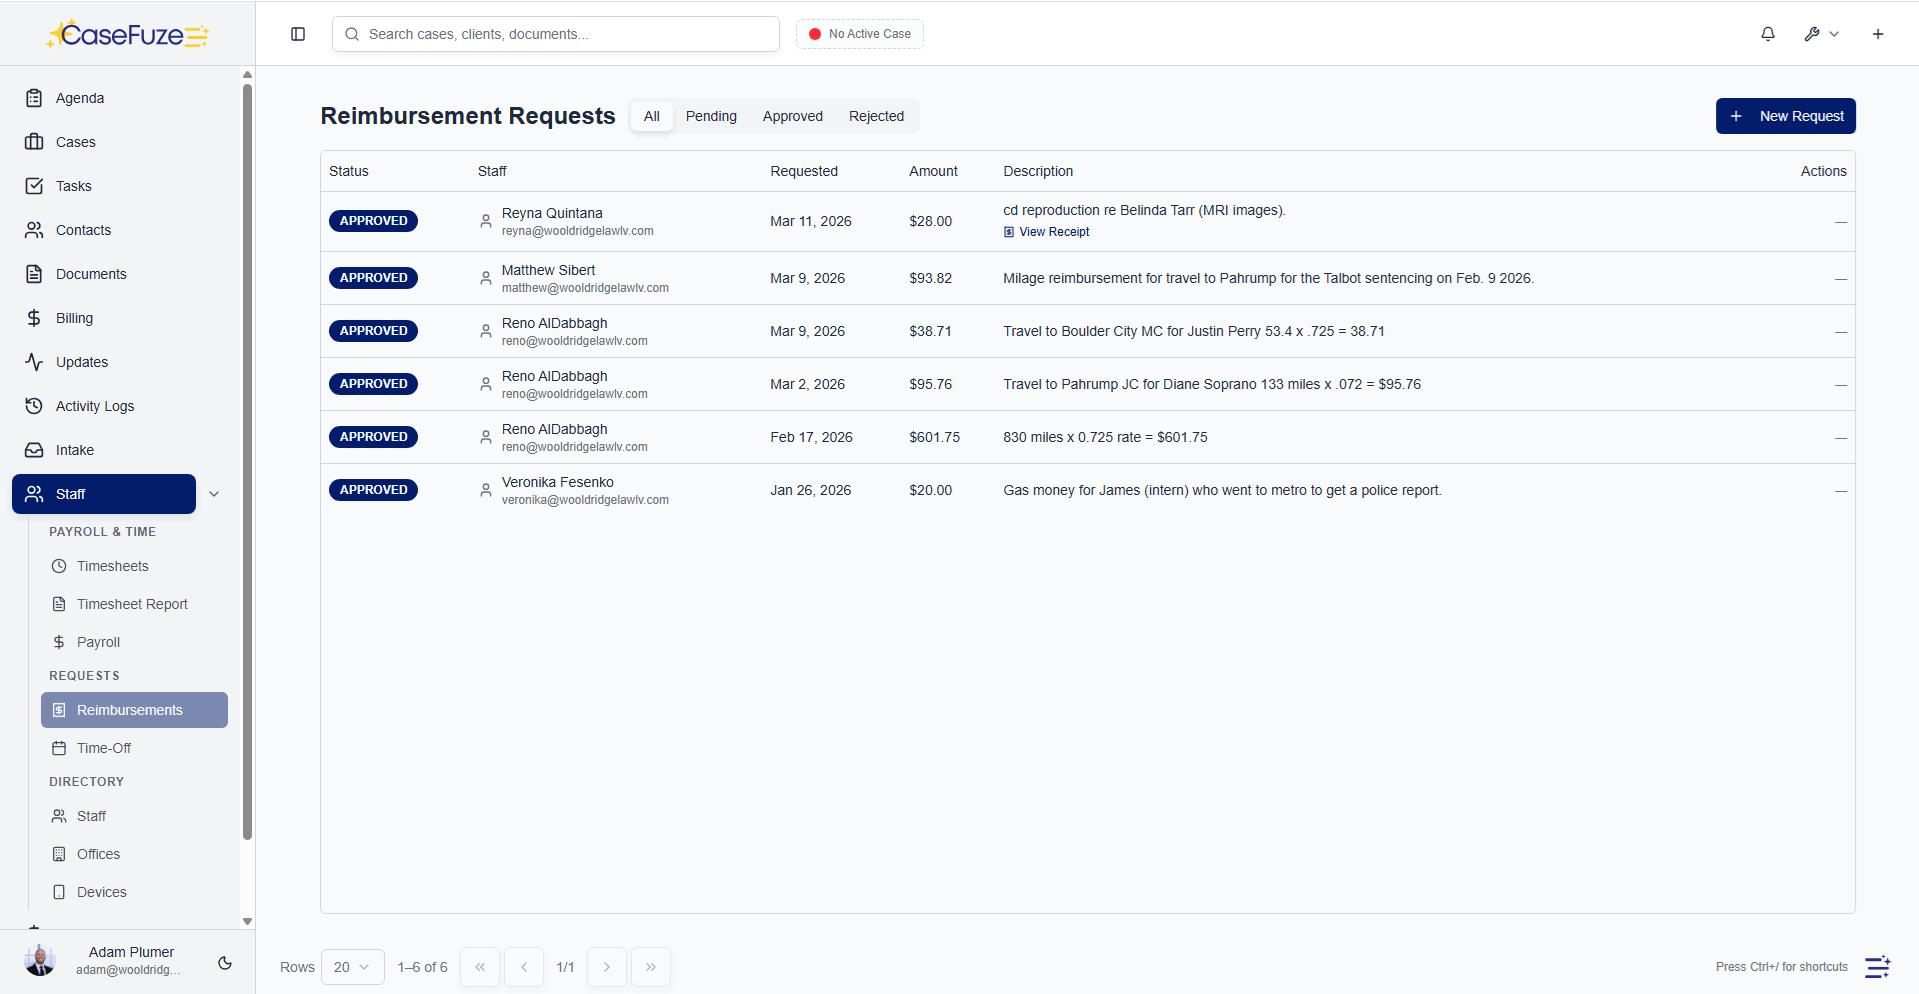Switch to the Pending tab
Viewport: 1919px width, 994px height.
click(710, 115)
